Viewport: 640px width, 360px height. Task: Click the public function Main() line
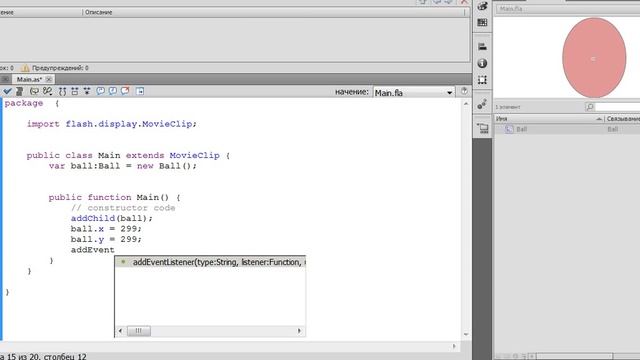tap(114, 198)
